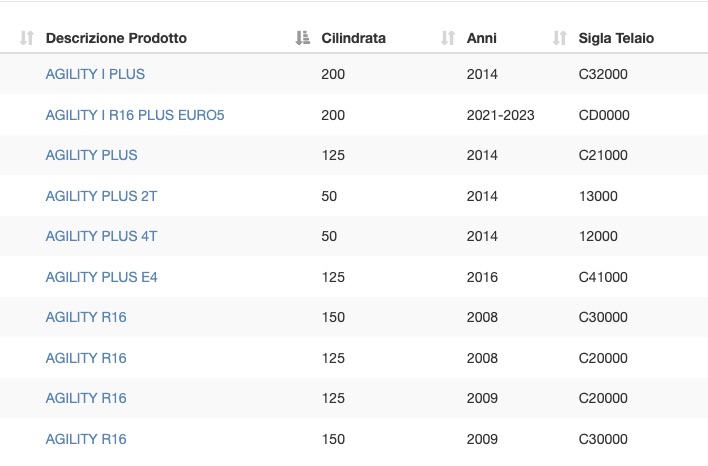Open AGILITY R16 150 from 2008
The width and height of the screenshot is (708, 466).
pos(86,317)
